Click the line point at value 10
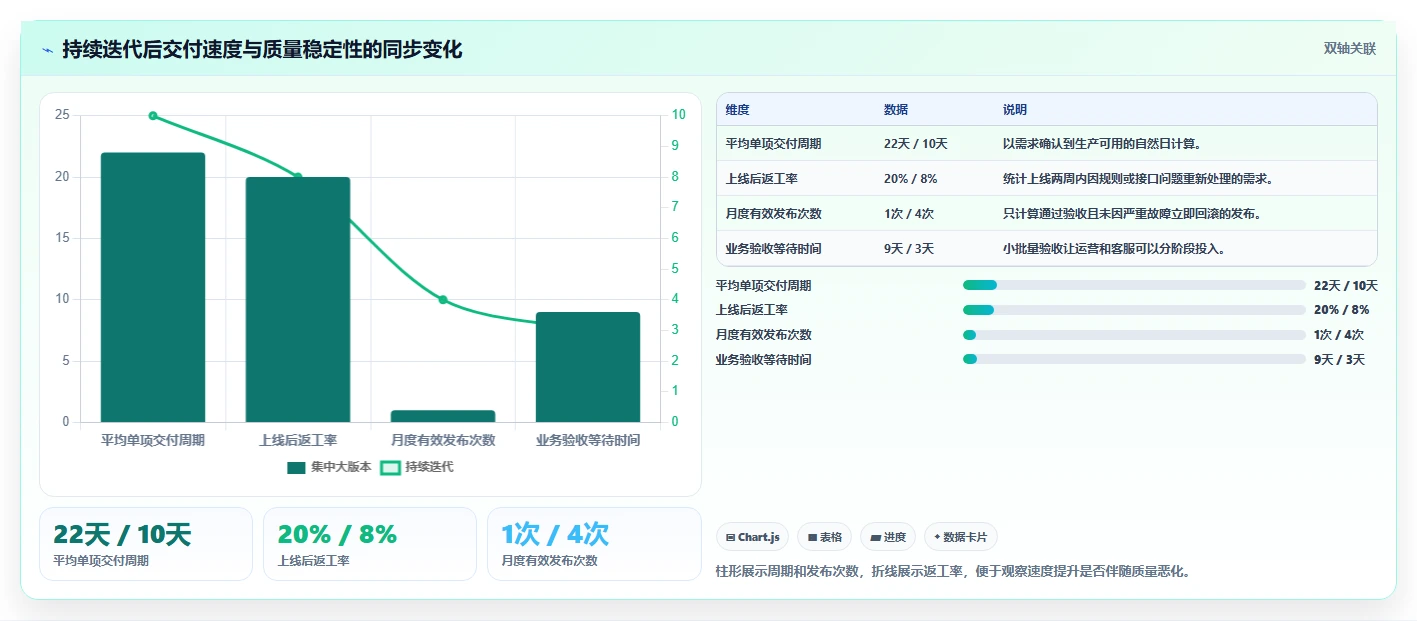The height and width of the screenshot is (621, 1417). pyautogui.click(x=153, y=116)
